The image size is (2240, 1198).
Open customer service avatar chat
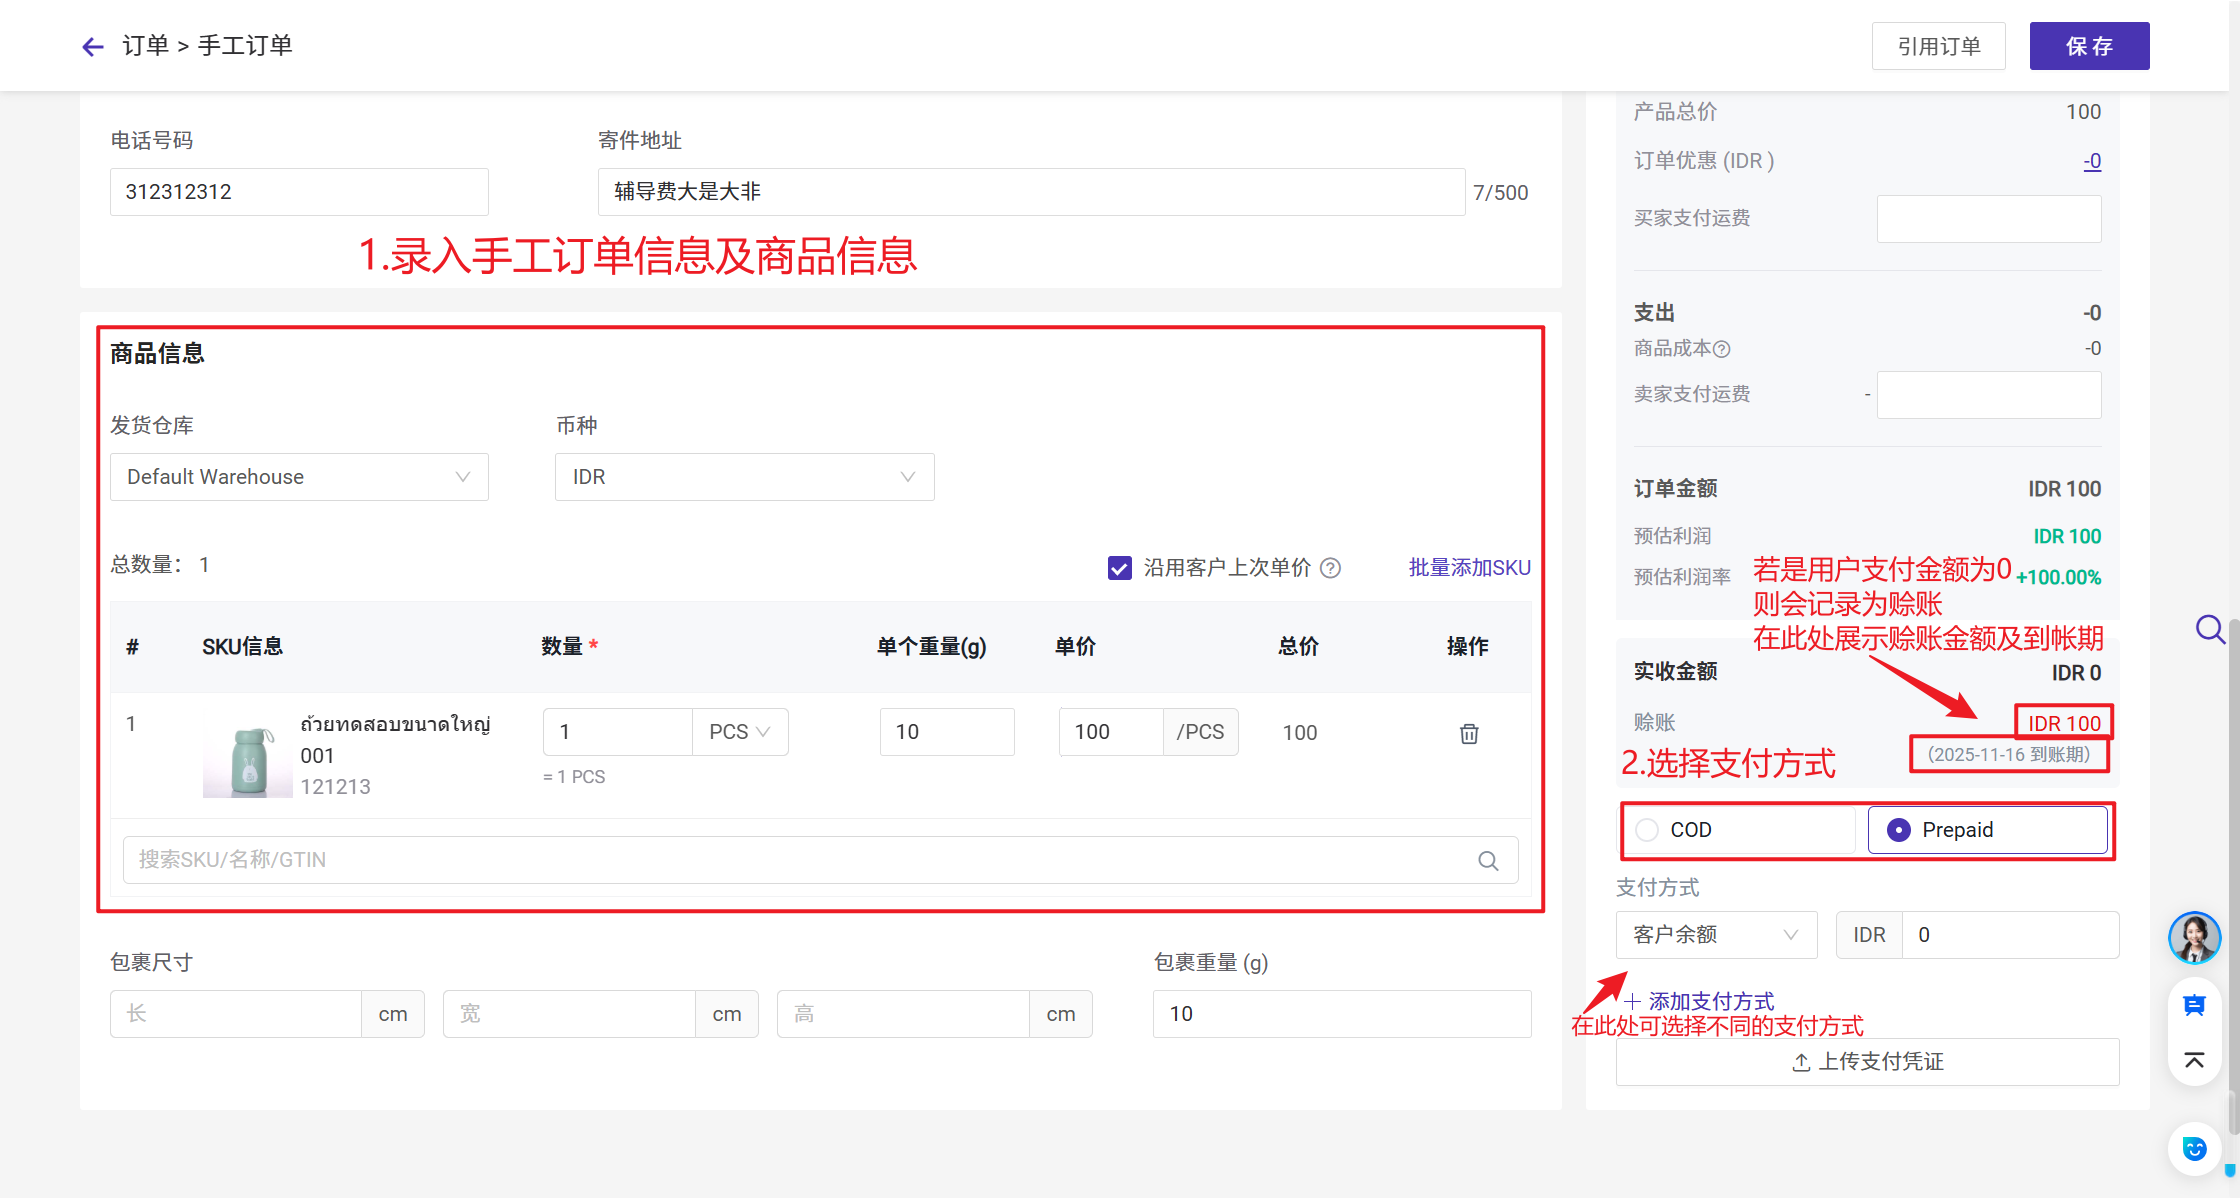pos(2194,938)
